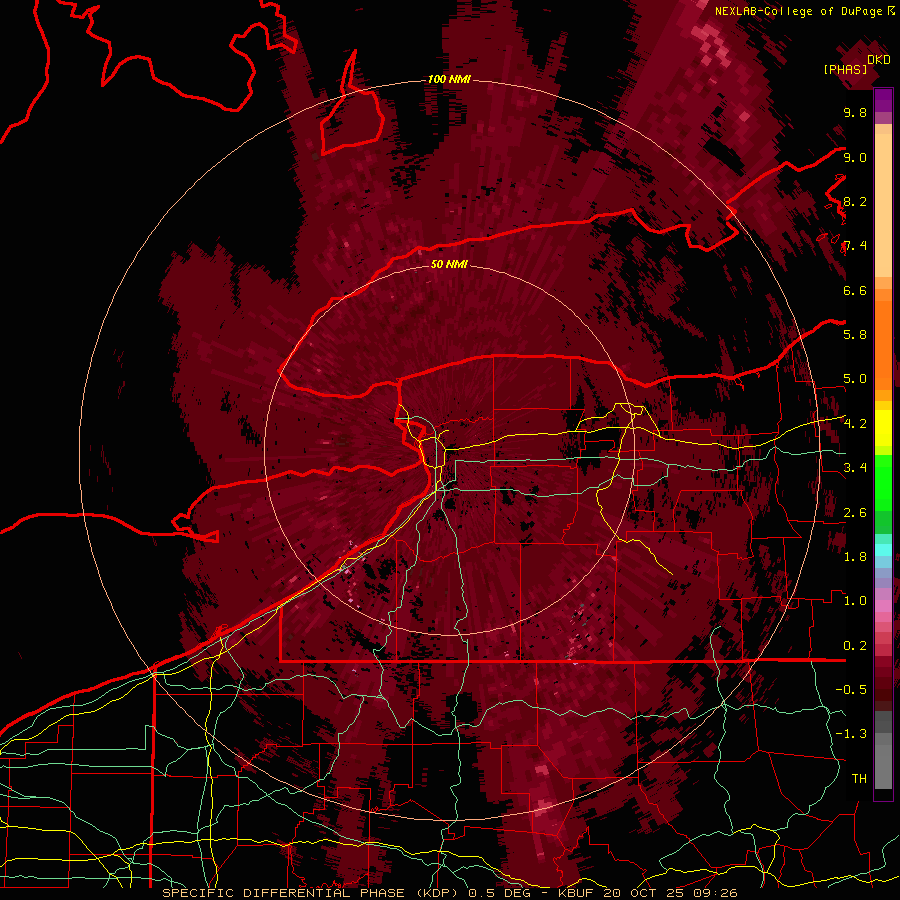Click the 50 NMI range ring label
The height and width of the screenshot is (900, 900).
pos(449,264)
